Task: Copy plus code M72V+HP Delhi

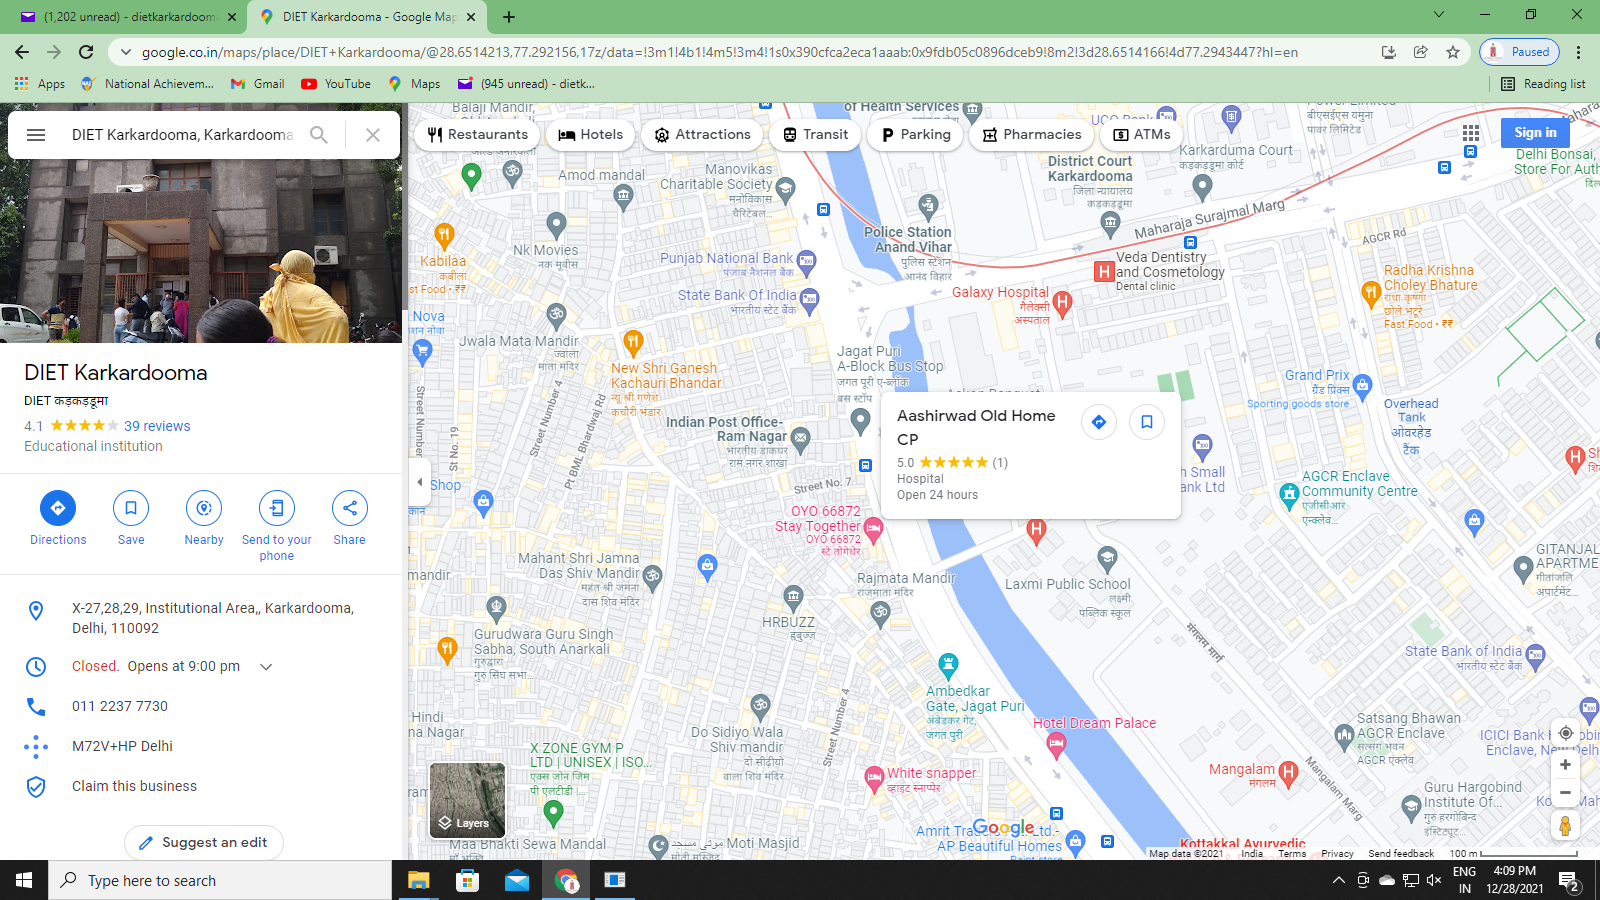Action: pos(122,746)
